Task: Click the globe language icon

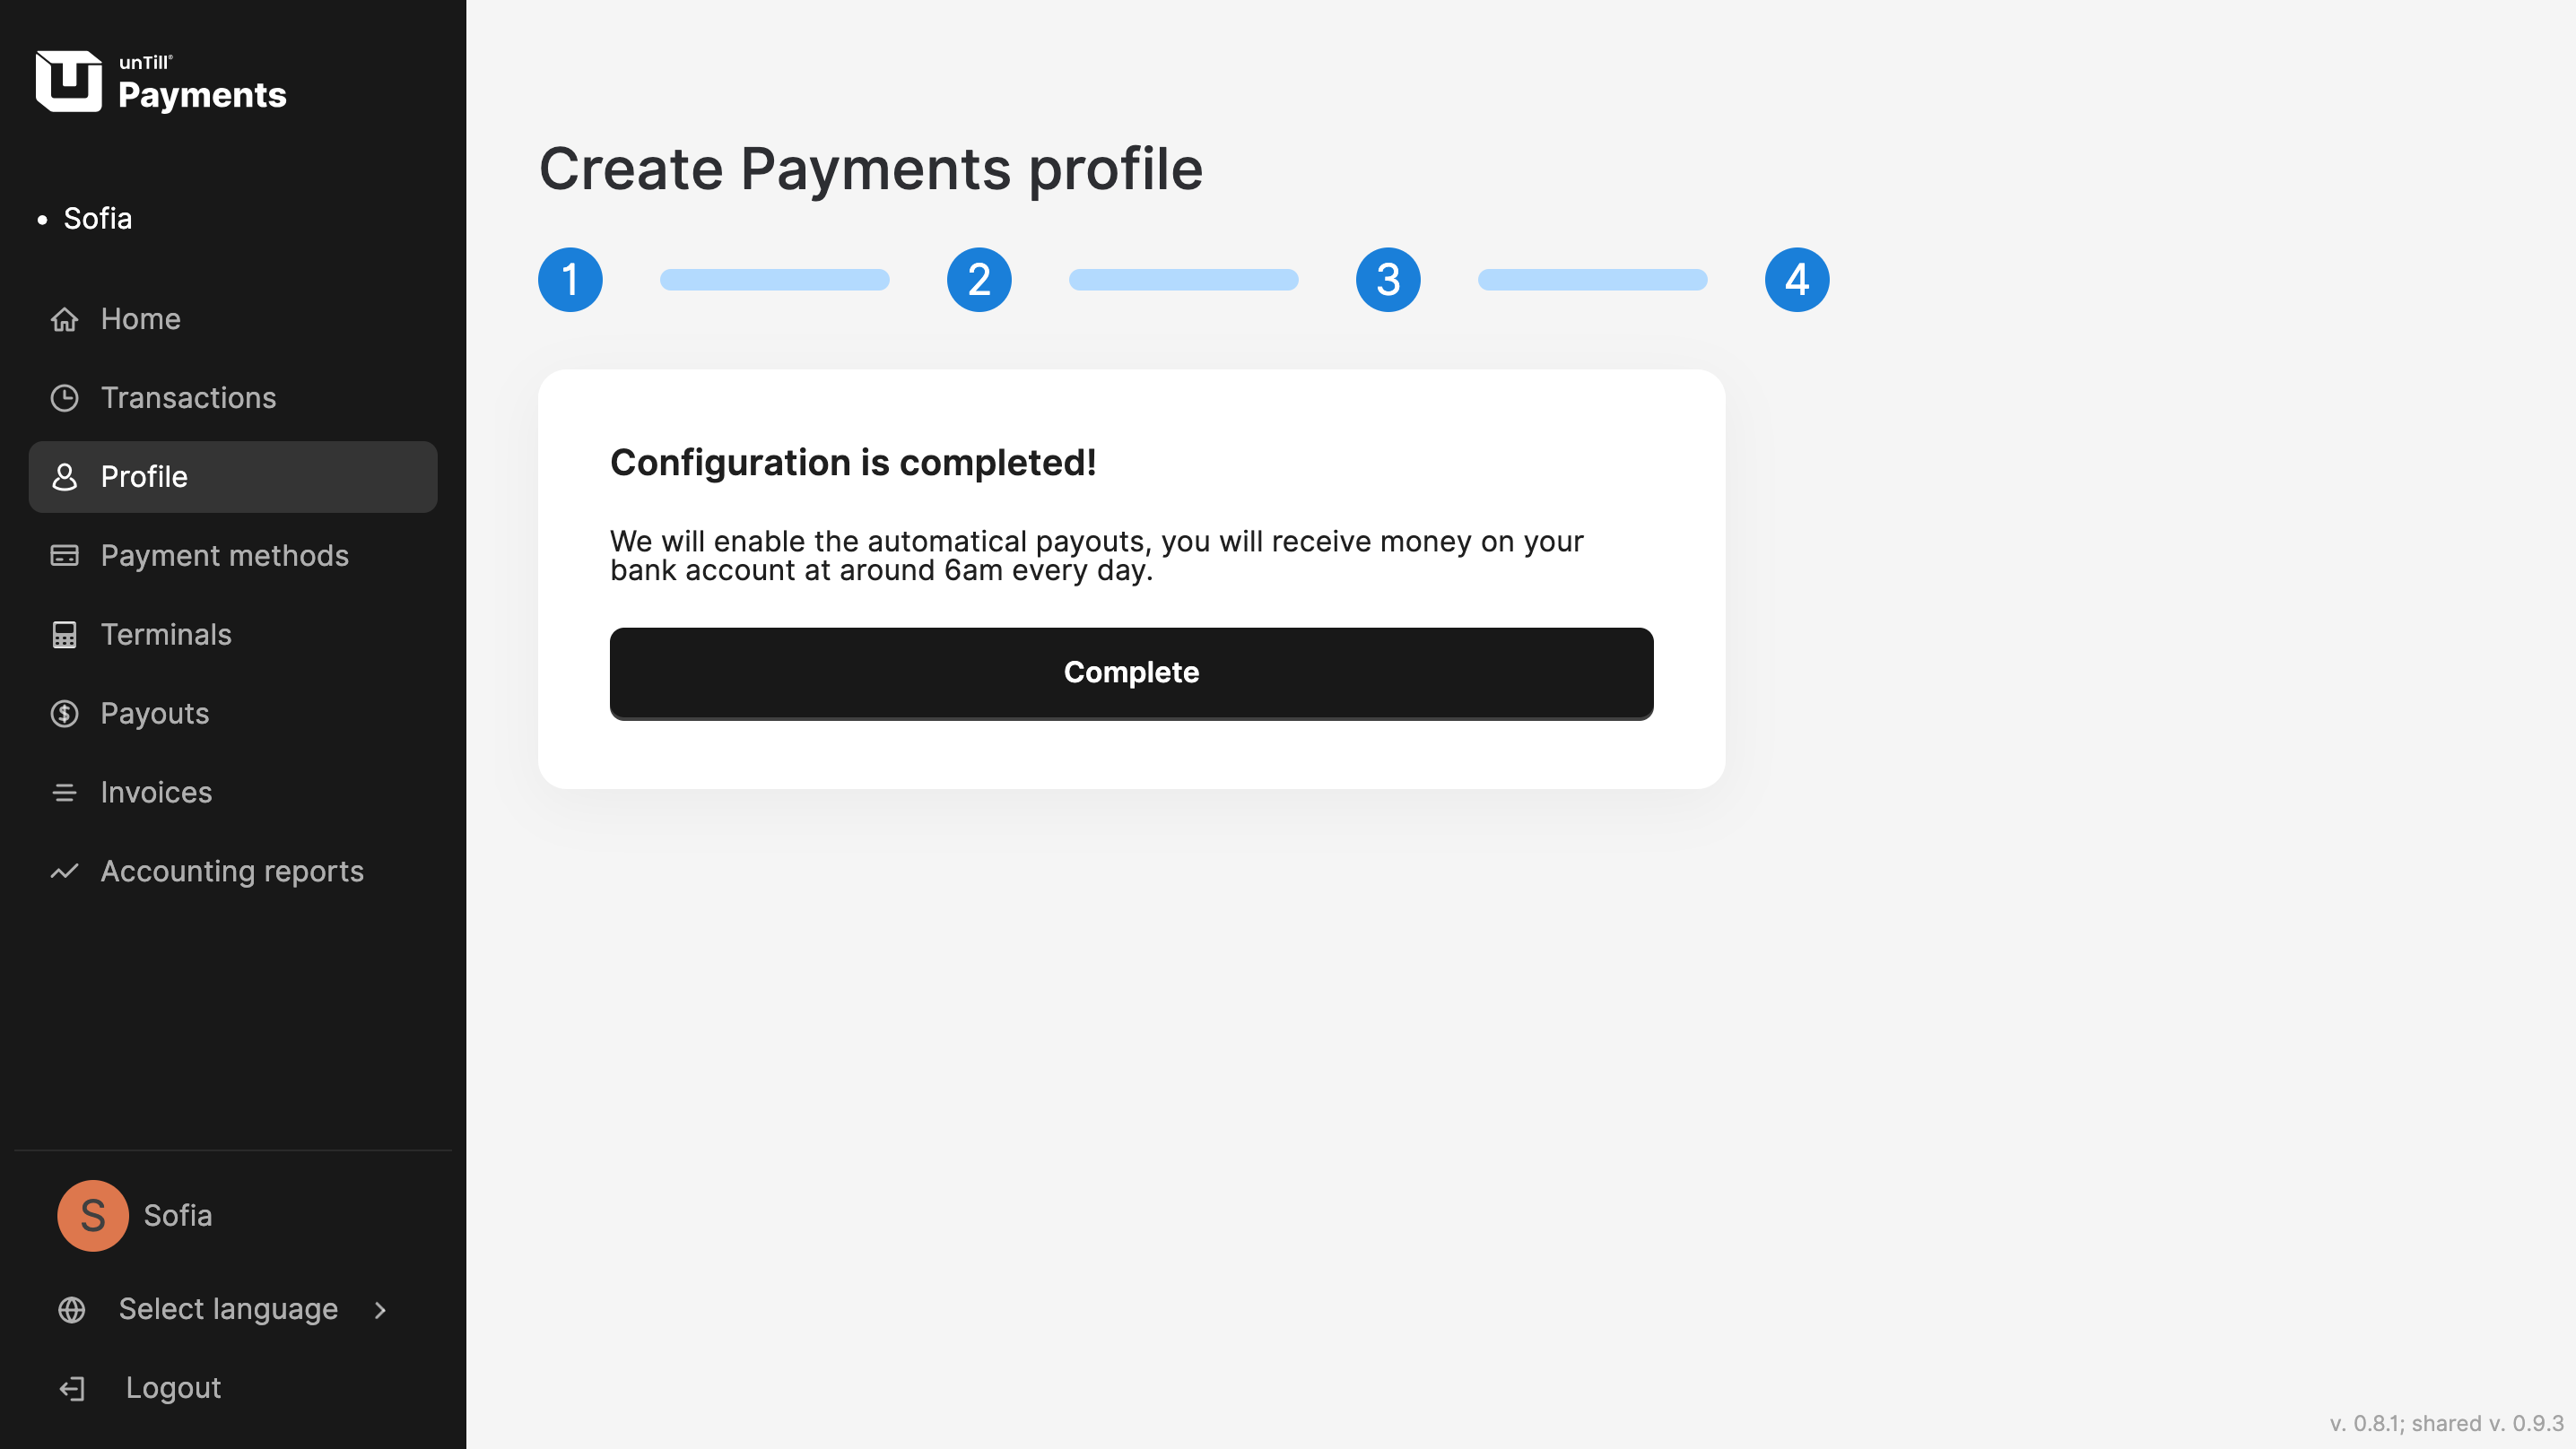Action: coord(72,1310)
